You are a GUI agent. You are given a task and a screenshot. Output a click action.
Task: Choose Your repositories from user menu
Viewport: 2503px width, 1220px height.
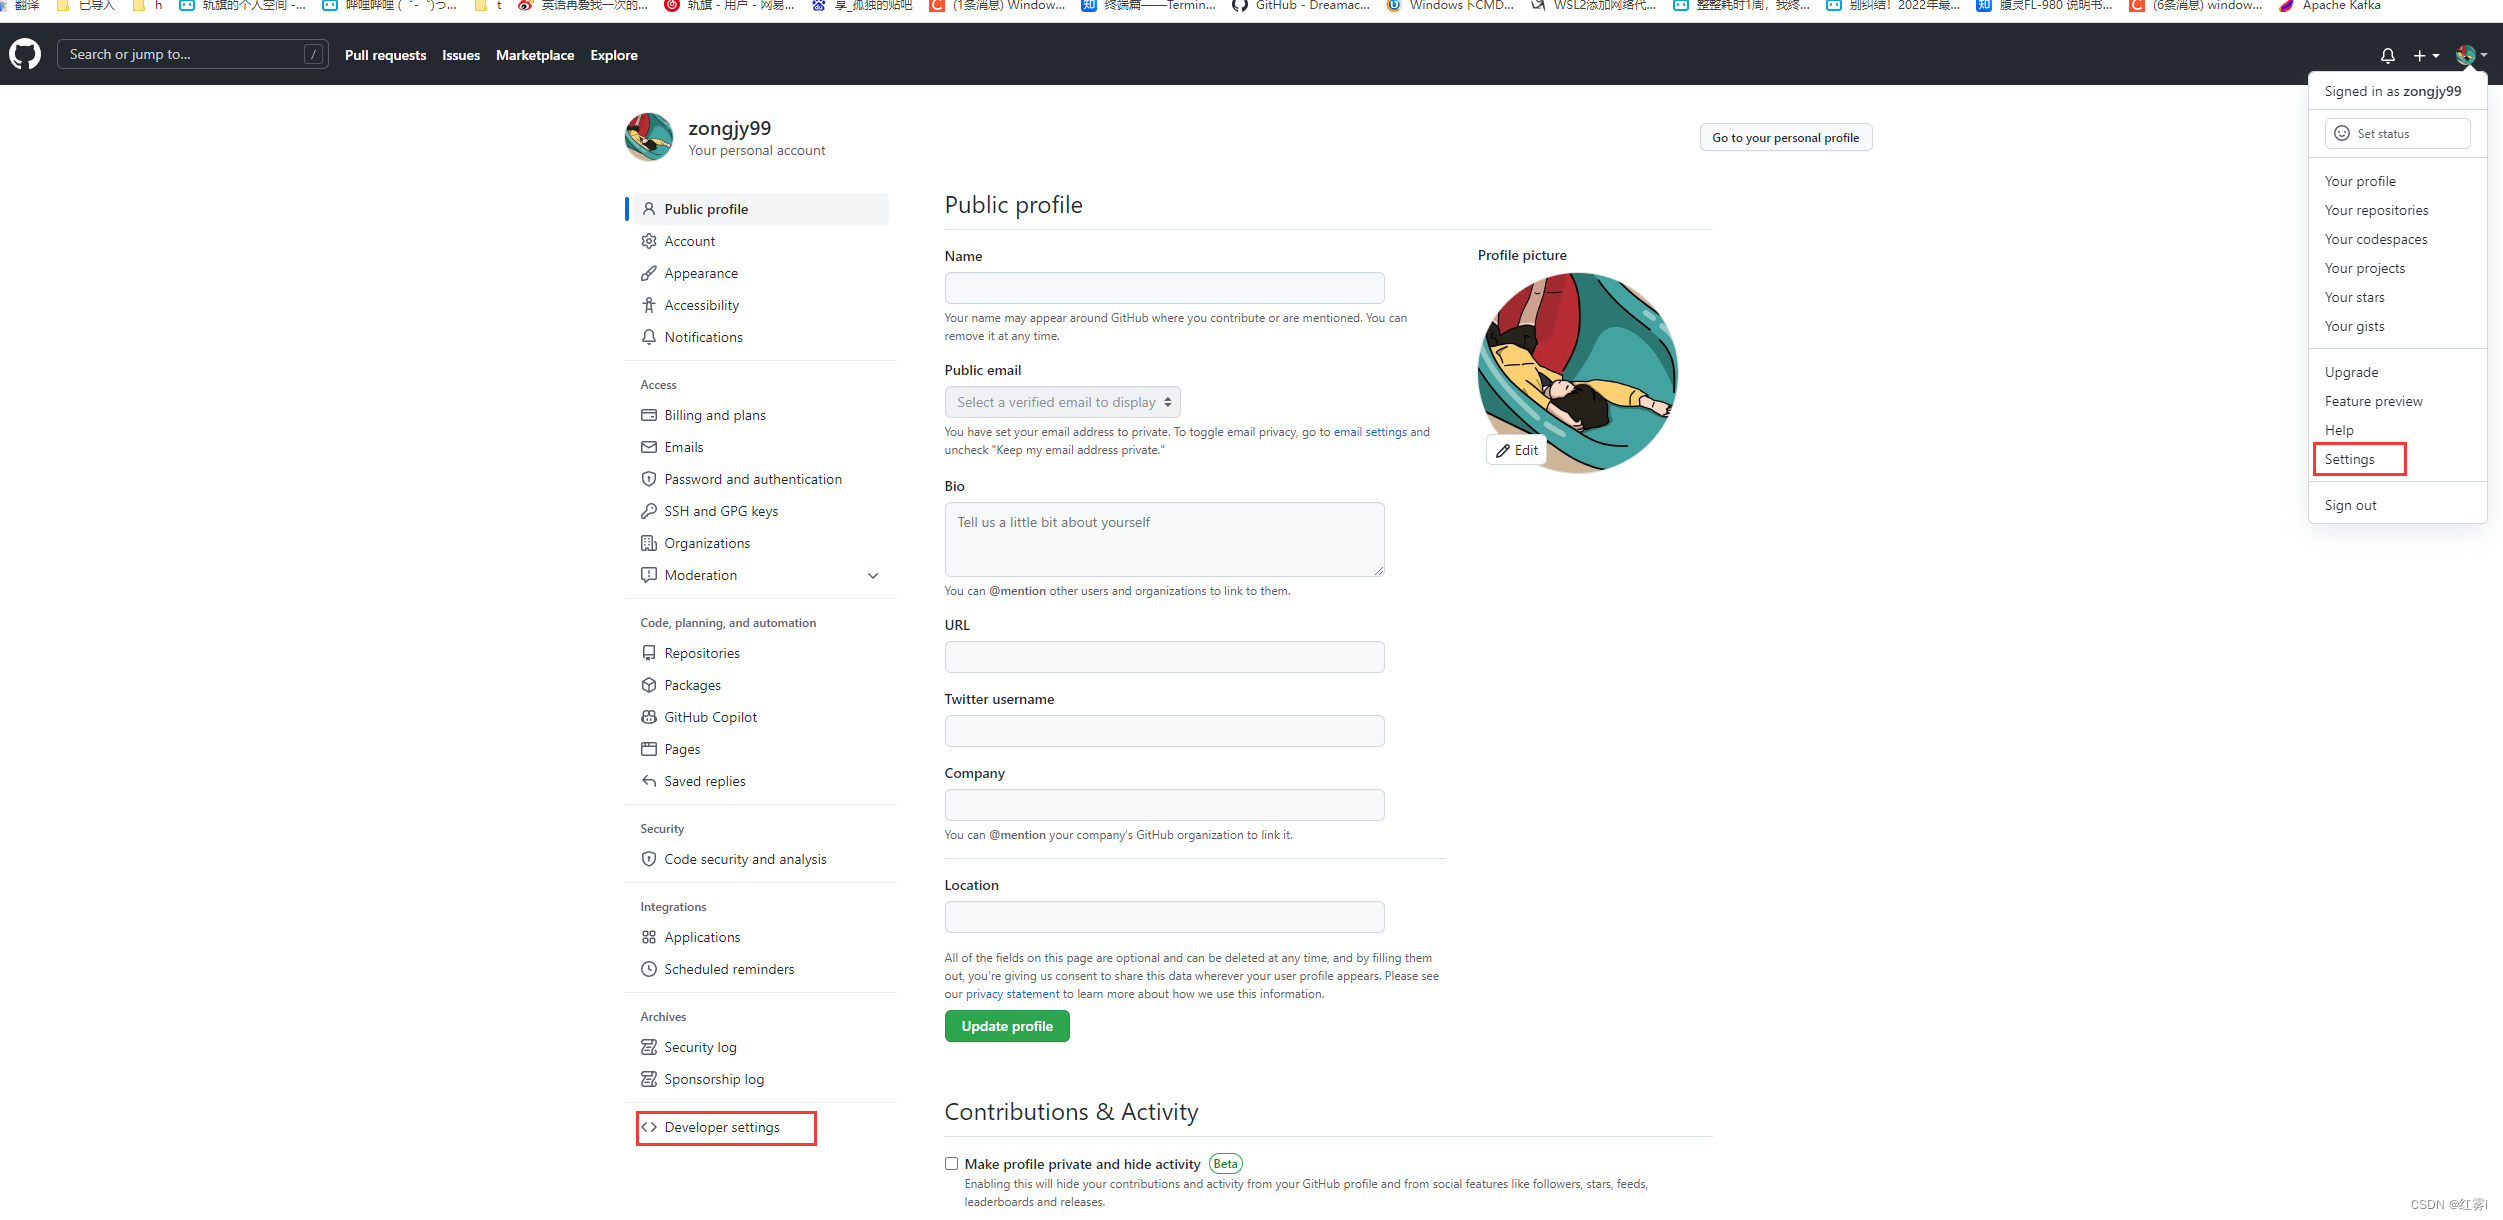2376,210
